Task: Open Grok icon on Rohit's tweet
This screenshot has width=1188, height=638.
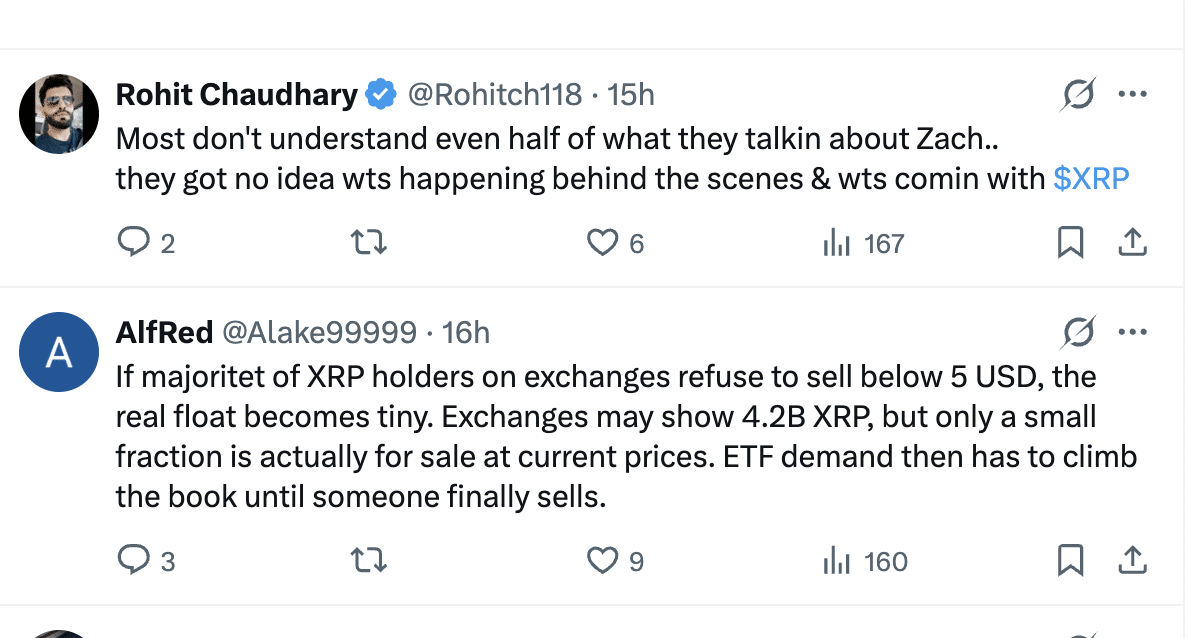Action: pos(1078,95)
